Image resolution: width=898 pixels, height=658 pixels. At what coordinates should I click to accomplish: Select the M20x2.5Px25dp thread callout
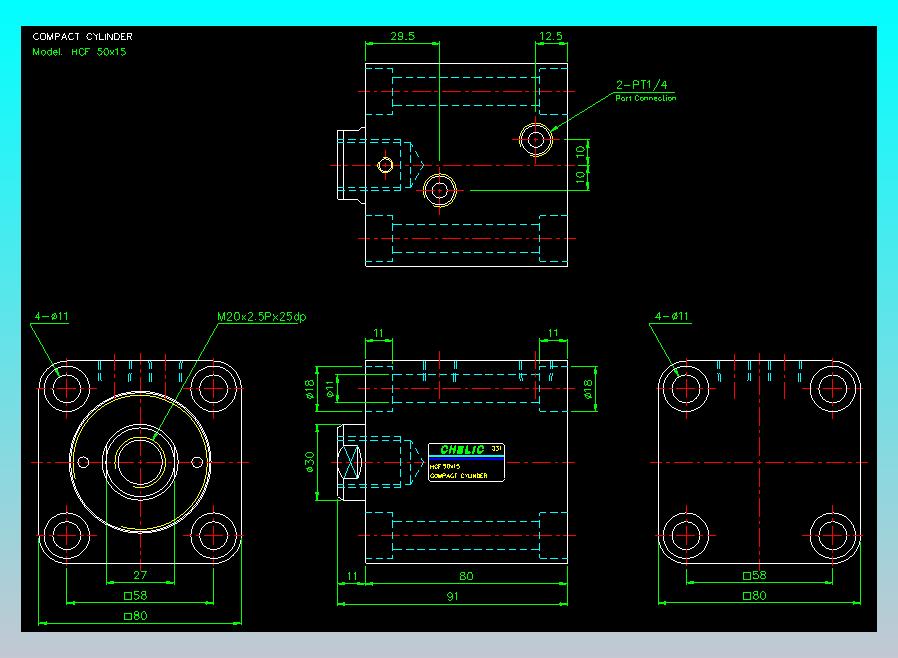[x=261, y=317]
